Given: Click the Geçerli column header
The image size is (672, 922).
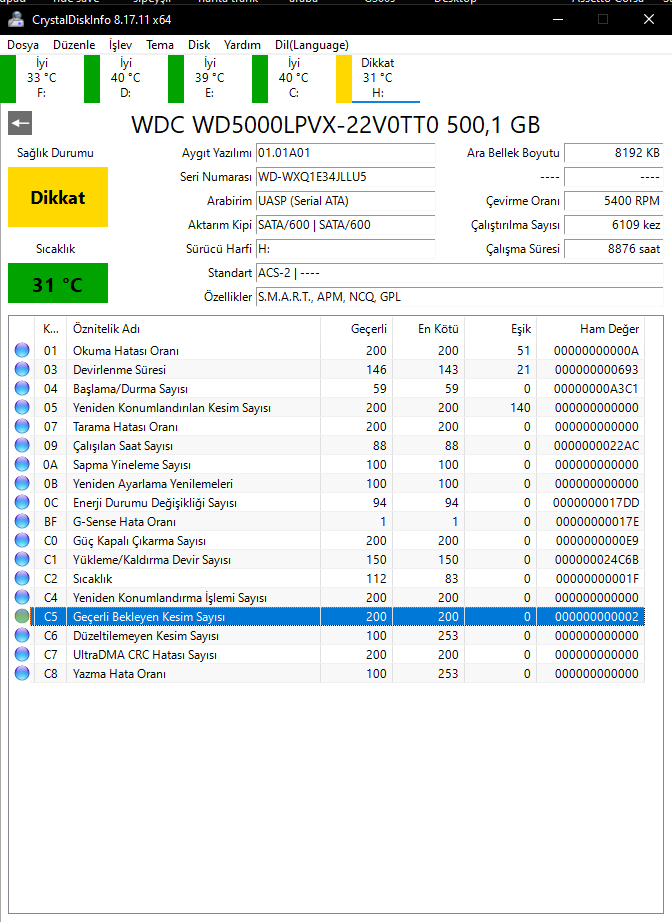Looking at the screenshot, I should coord(357,329).
